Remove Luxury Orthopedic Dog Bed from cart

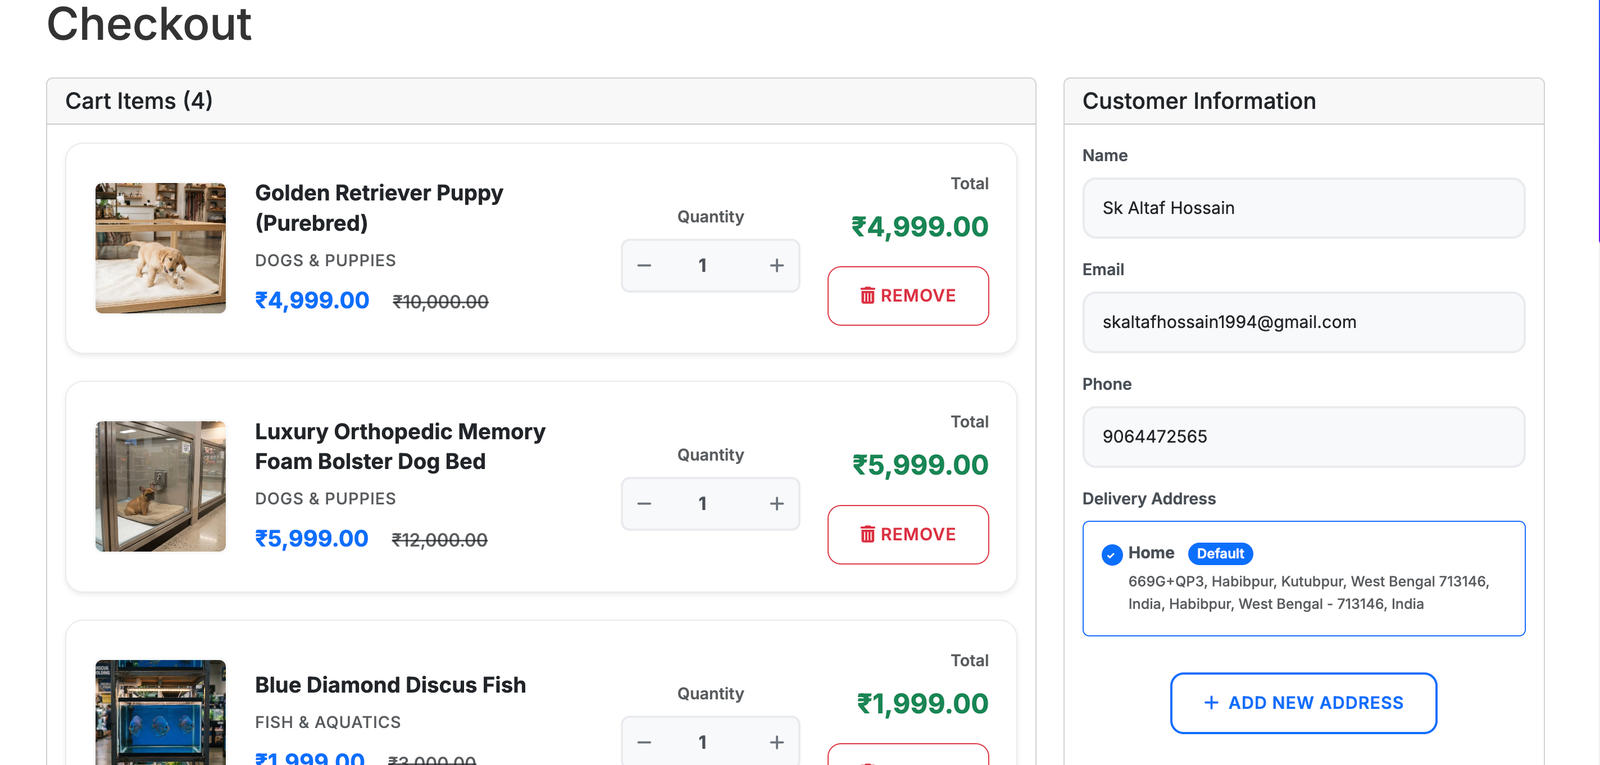click(x=908, y=535)
